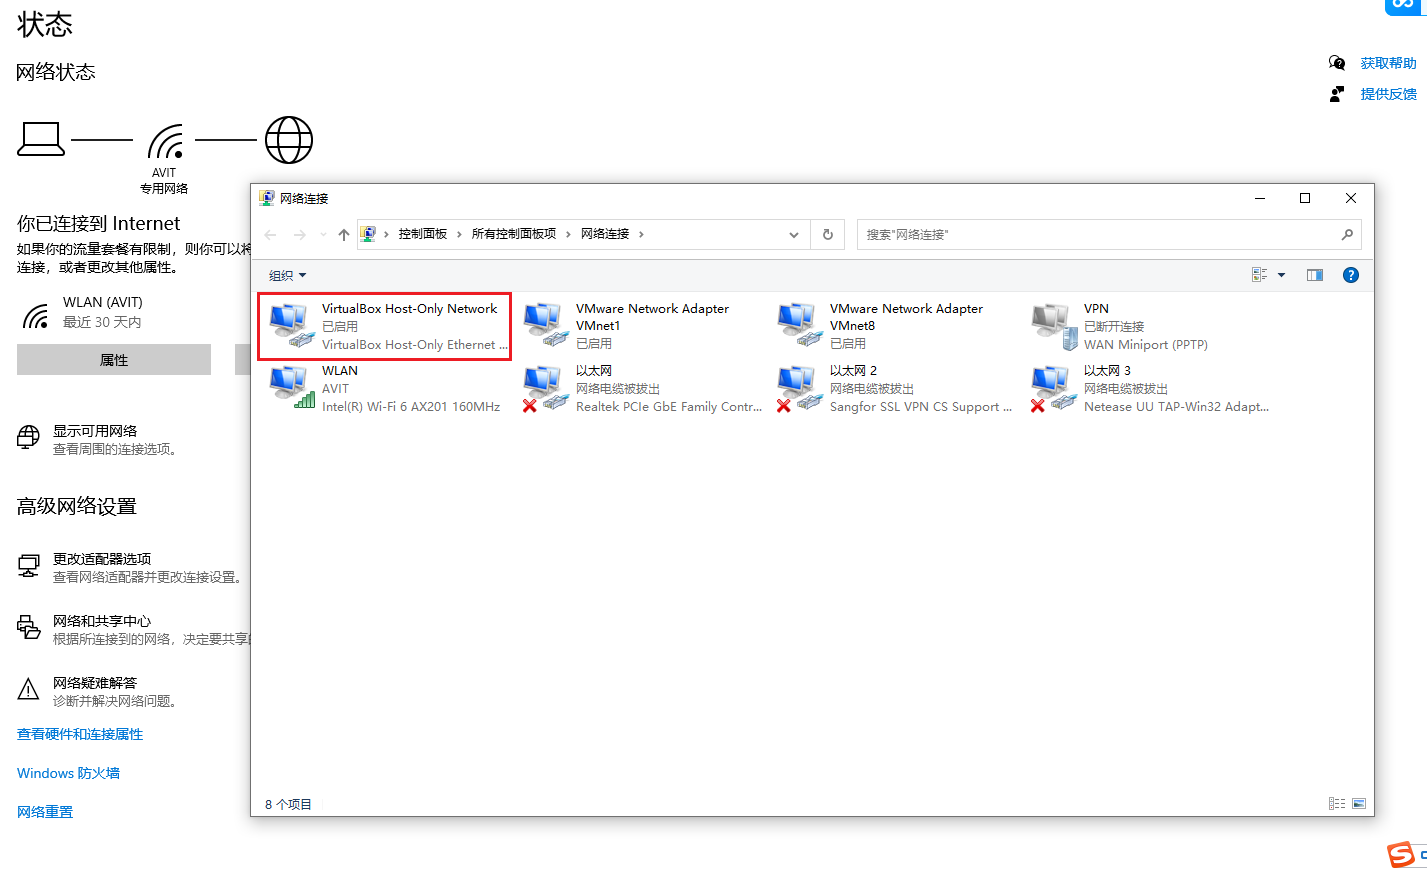Click the laptop device icon in network diagram
This screenshot has width=1427, height=888.
pos(41,140)
